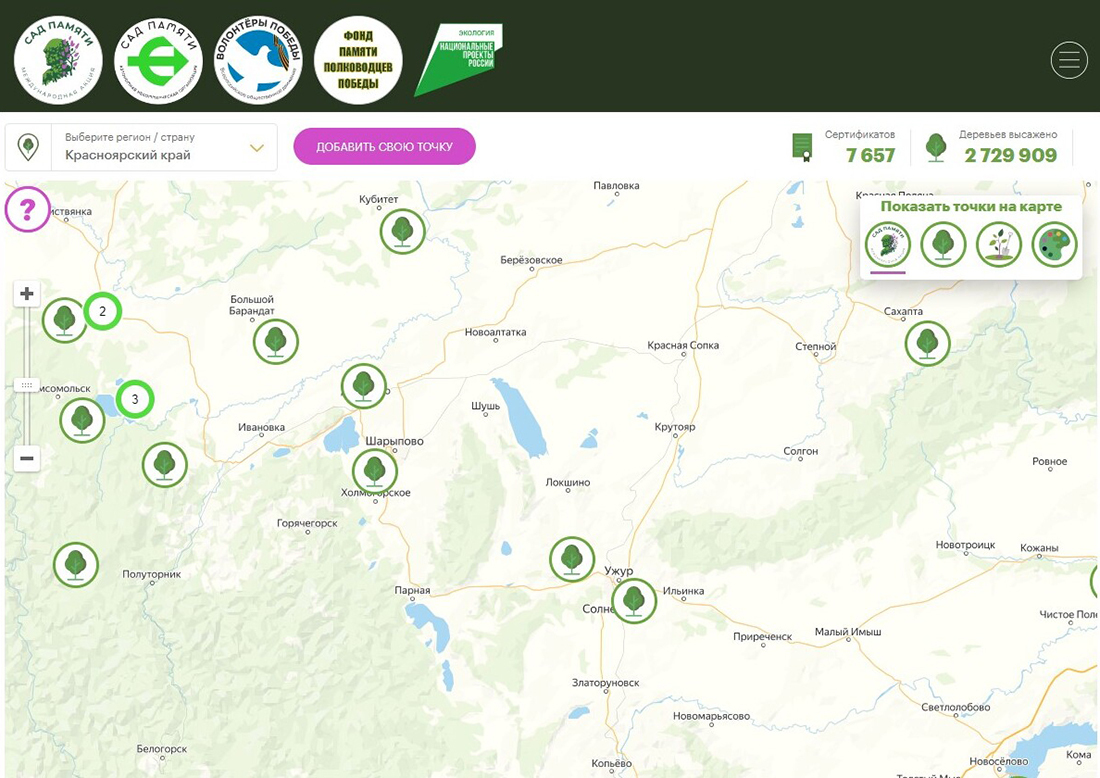Click the green arrow Сад Памяти logo
The image size is (1100, 778).
coord(158,60)
